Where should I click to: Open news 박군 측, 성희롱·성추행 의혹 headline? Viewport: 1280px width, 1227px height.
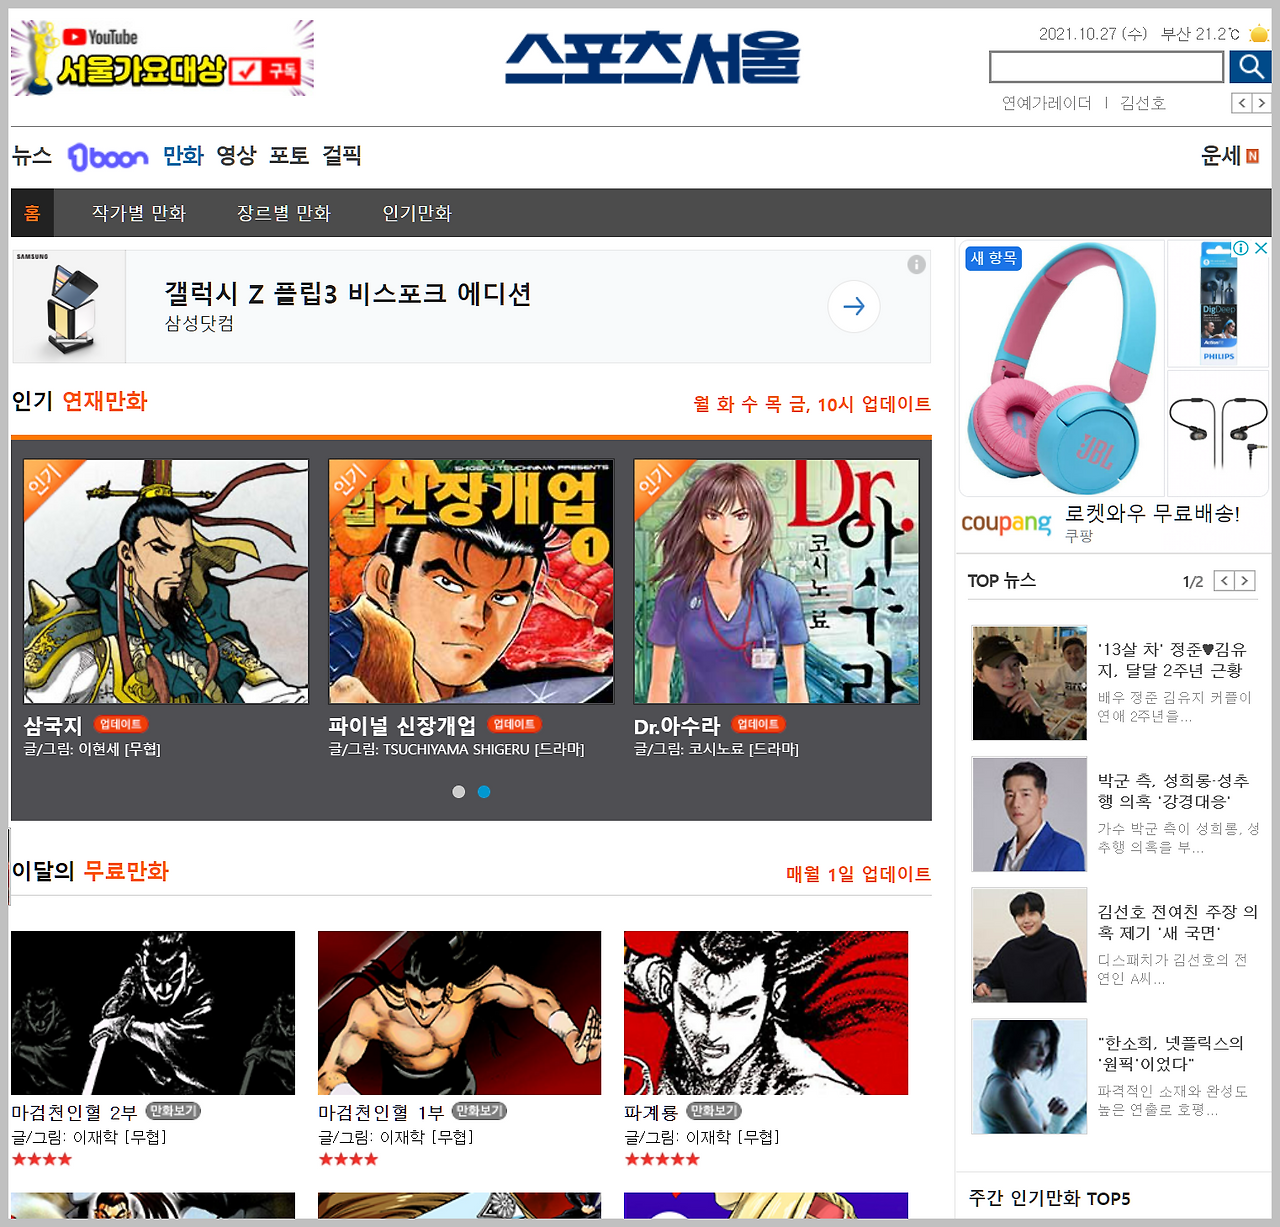(1173, 791)
